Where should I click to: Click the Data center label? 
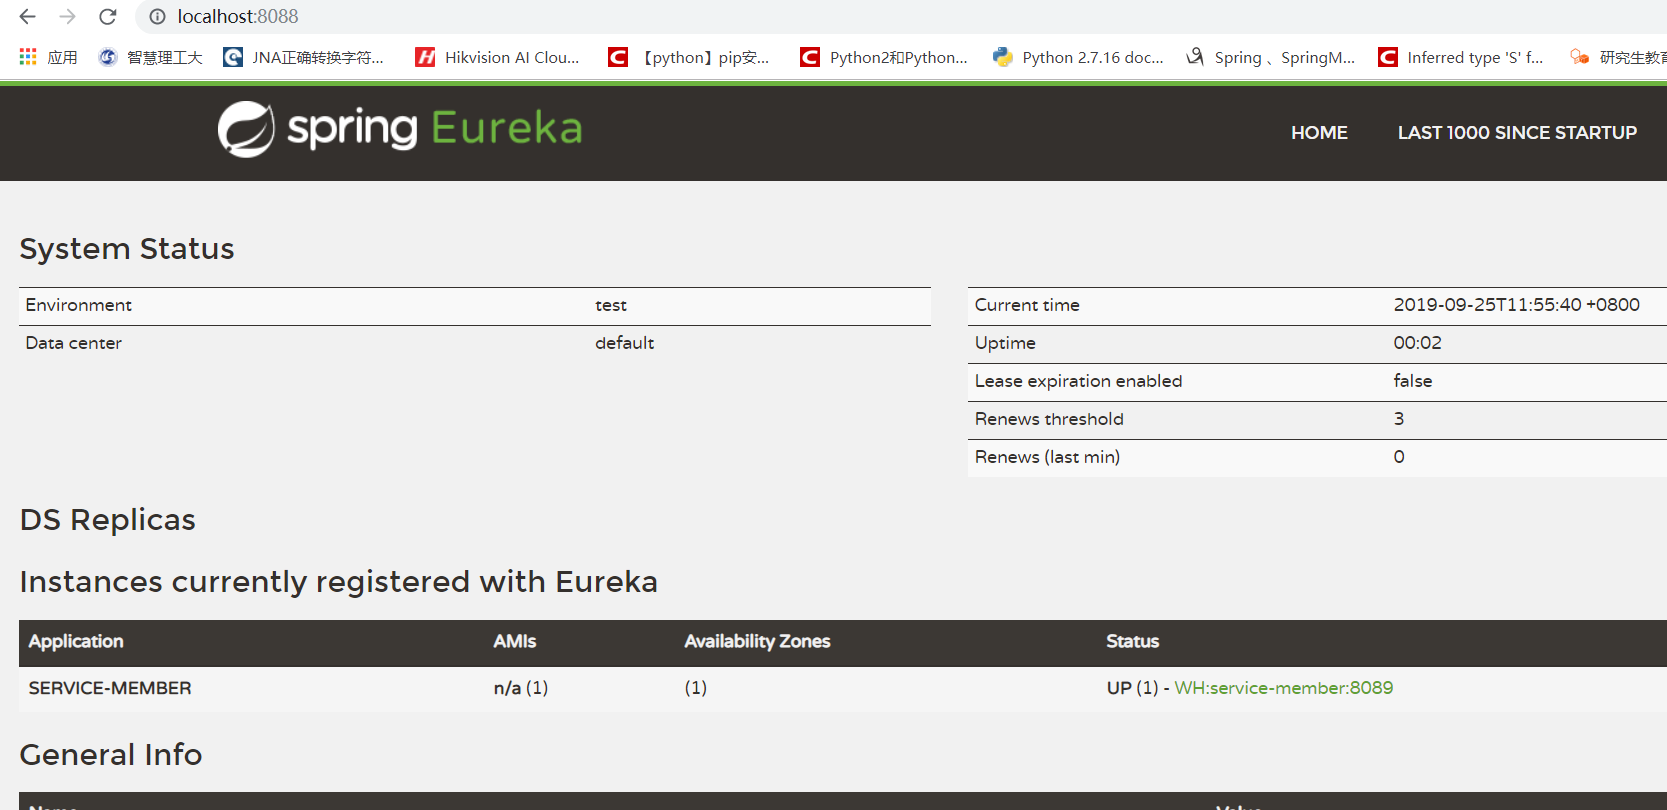(74, 343)
